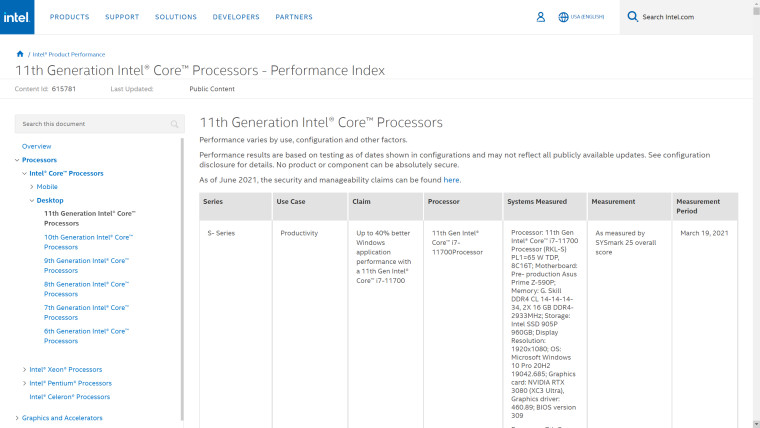The width and height of the screenshot is (760, 428).
Task: Click the Search Intel.com magnifier icon
Action: click(633, 16)
